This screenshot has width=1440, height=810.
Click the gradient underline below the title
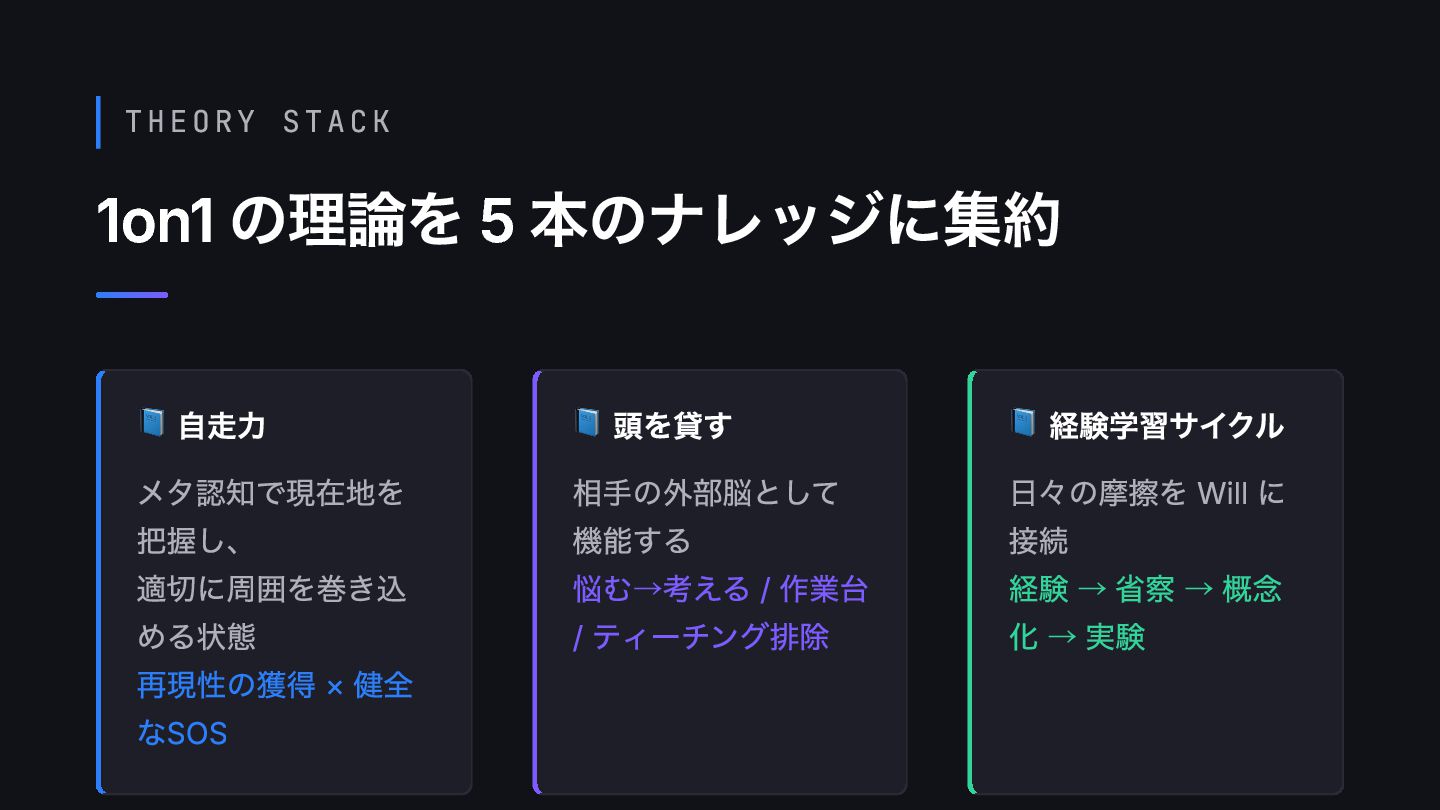[x=132, y=295]
